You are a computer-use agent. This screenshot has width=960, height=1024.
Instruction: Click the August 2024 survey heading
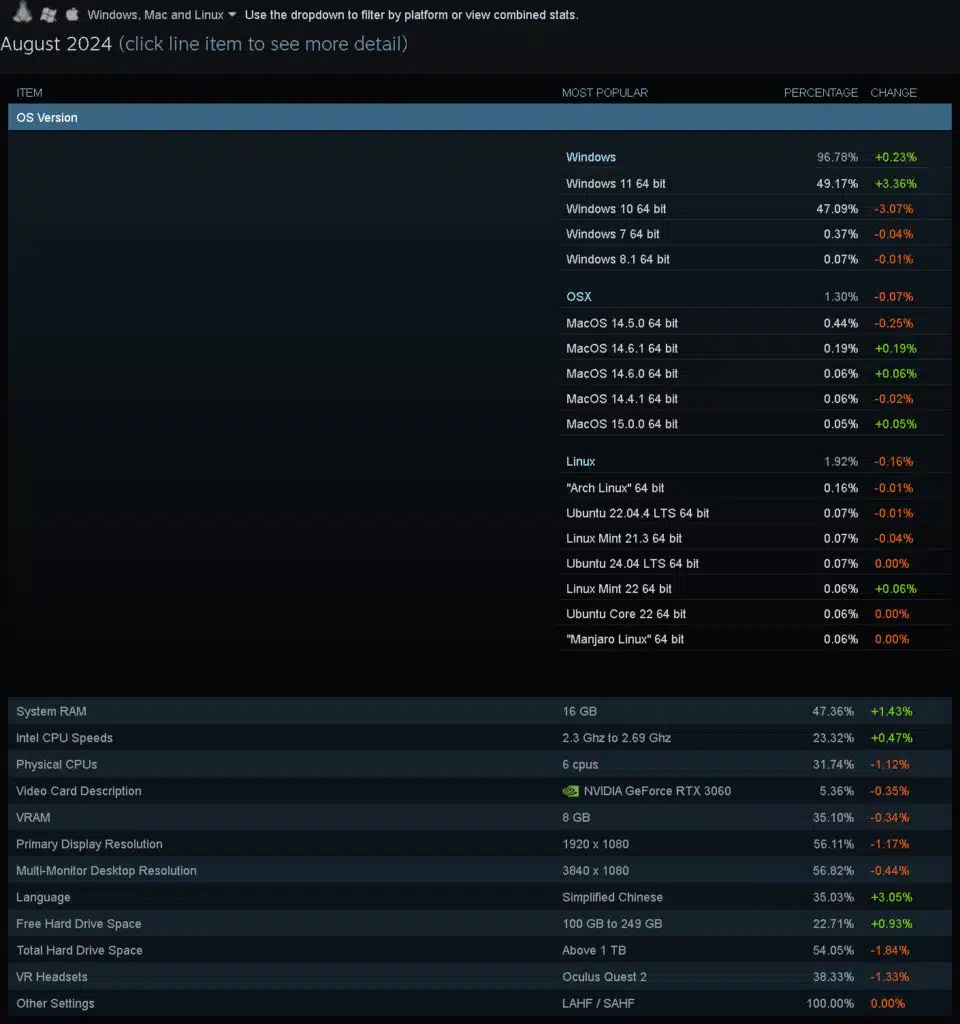click(56, 44)
